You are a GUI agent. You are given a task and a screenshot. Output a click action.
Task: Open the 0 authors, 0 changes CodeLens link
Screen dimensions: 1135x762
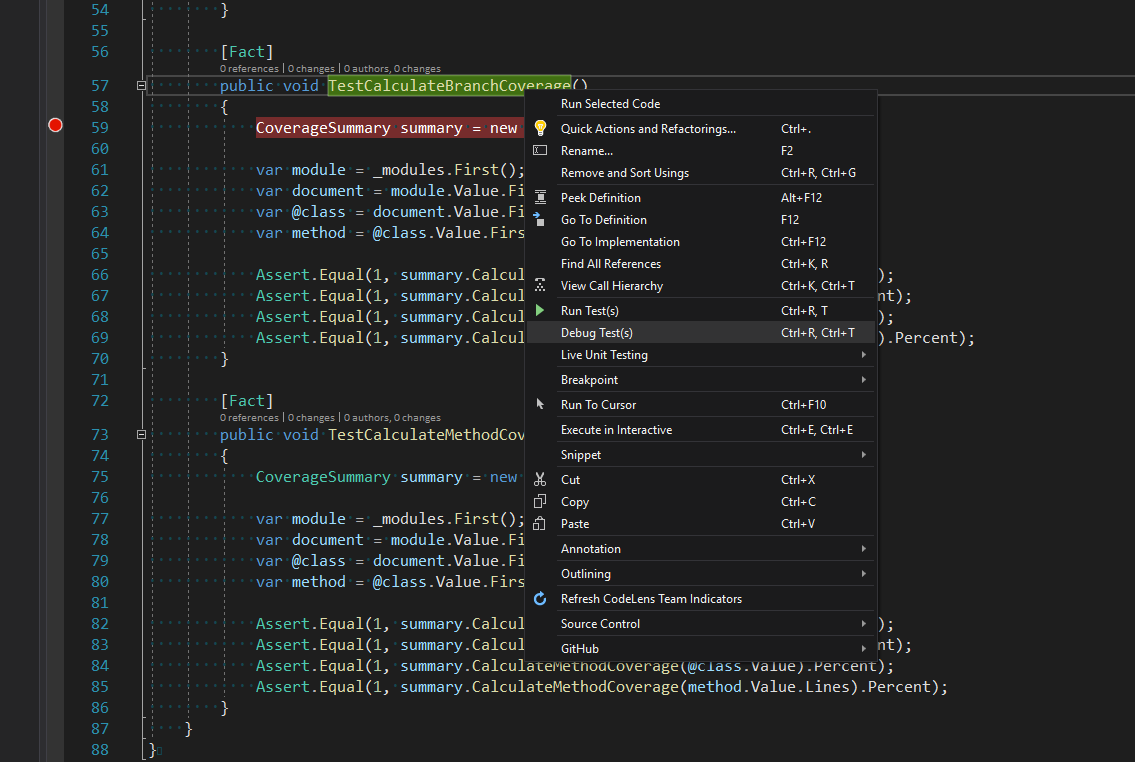tap(395, 68)
